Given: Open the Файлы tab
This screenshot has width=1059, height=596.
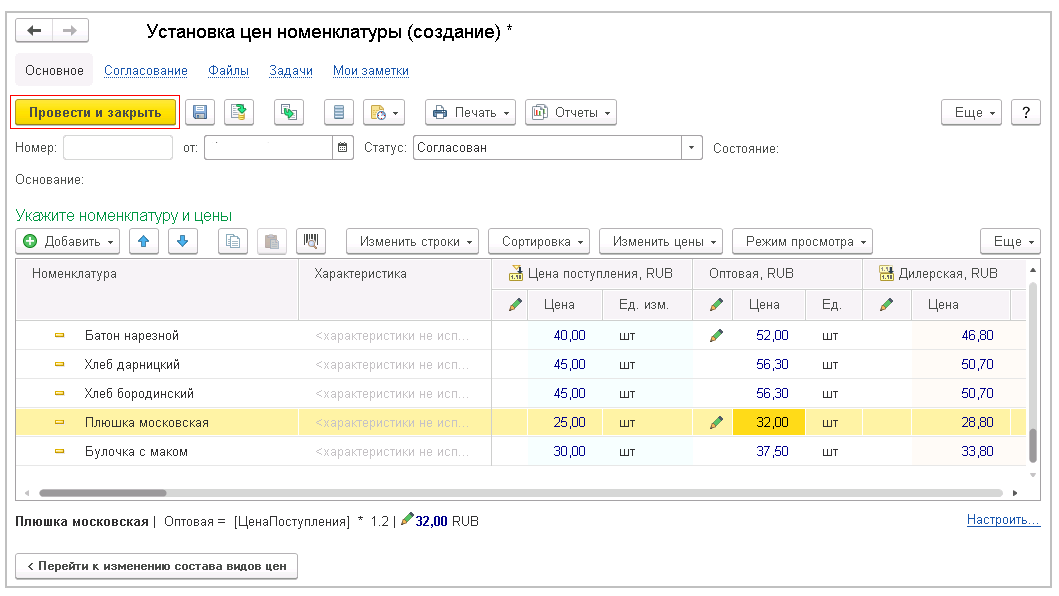Looking at the screenshot, I should pyautogui.click(x=228, y=70).
